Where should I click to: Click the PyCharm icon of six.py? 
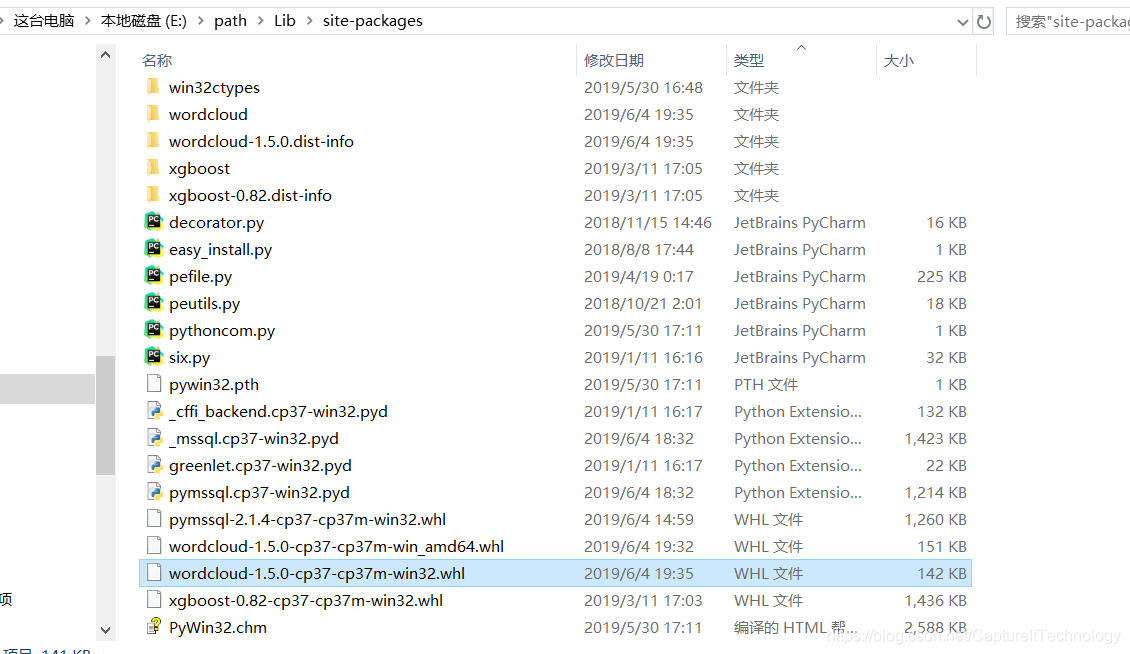point(154,356)
